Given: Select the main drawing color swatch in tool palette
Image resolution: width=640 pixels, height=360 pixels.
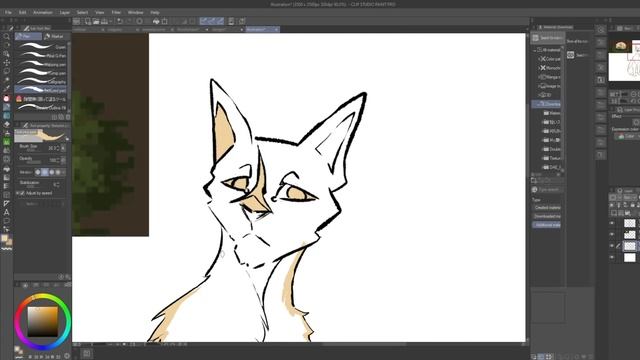Looking at the screenshot, I should pos(4,238).
